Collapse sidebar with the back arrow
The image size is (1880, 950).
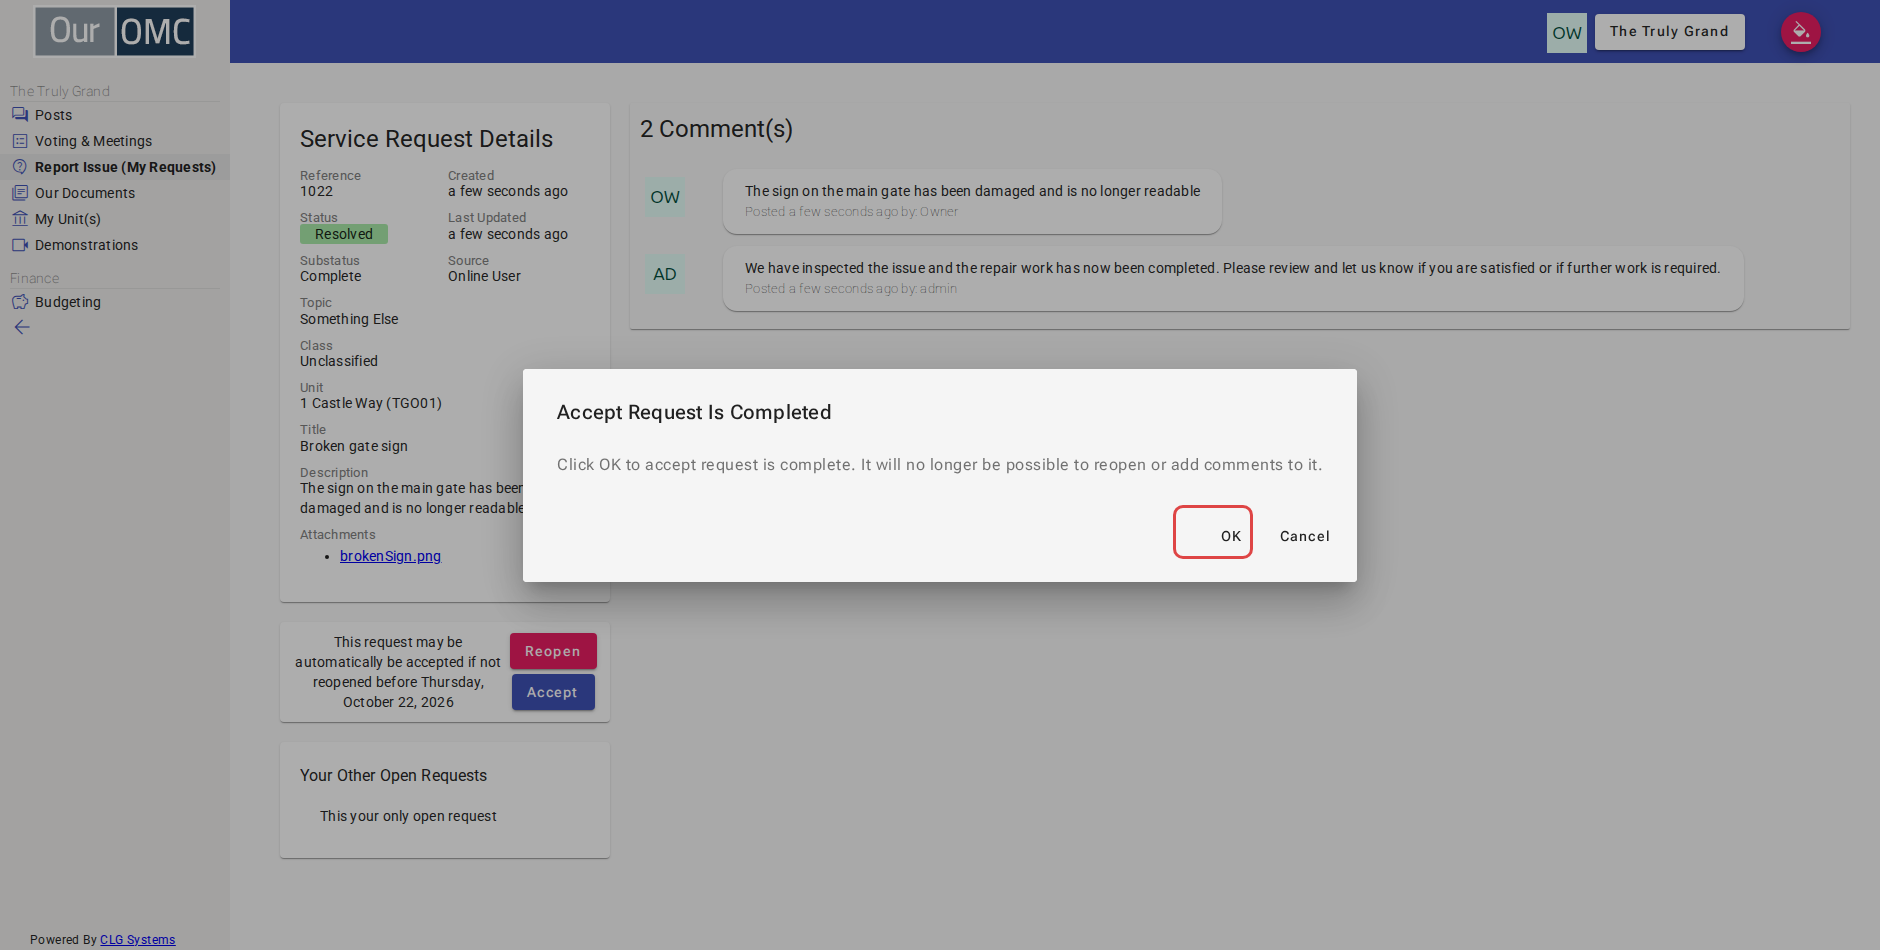tap(22, 327)
